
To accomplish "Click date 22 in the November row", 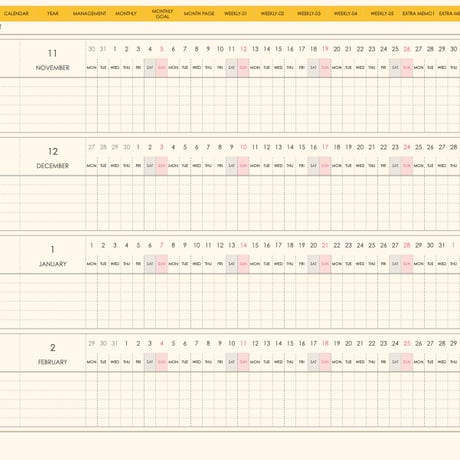I will click(360, 49).
